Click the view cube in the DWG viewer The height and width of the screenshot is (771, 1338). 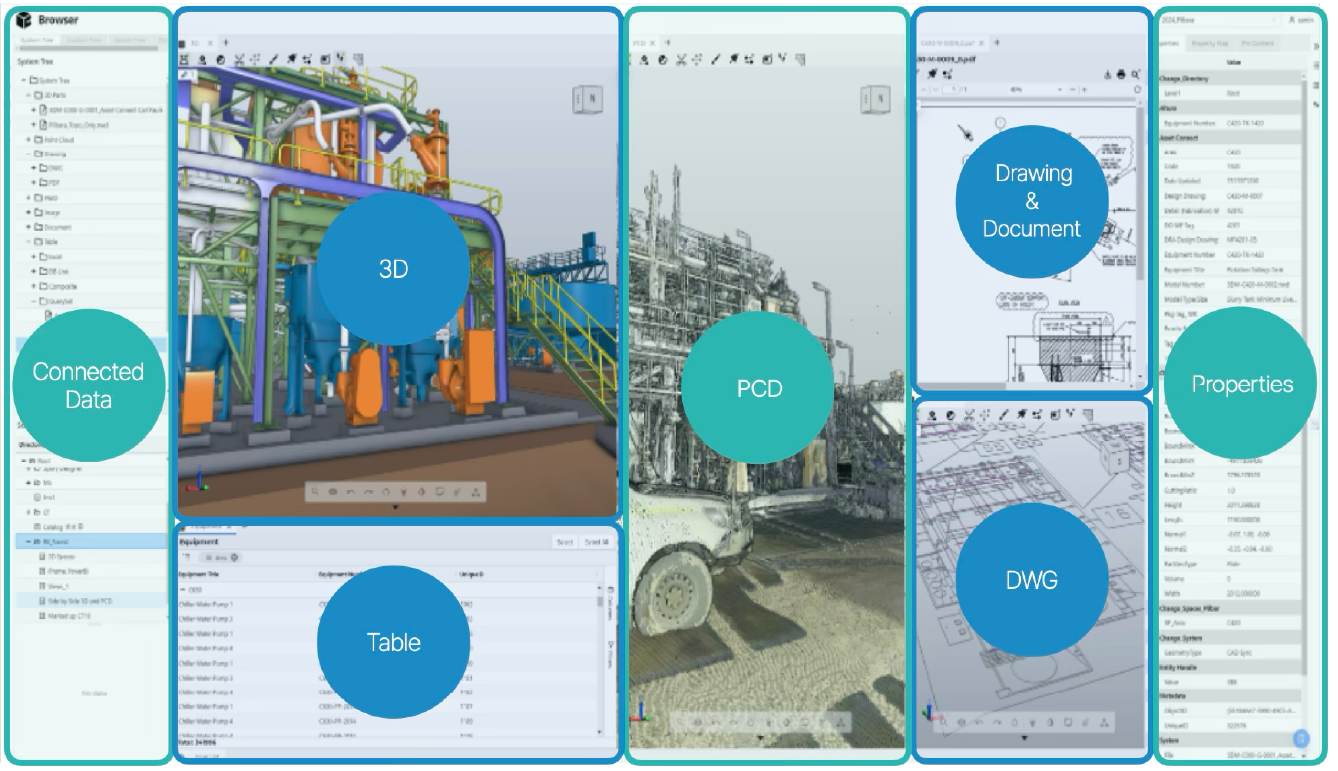coord(1114,458)
